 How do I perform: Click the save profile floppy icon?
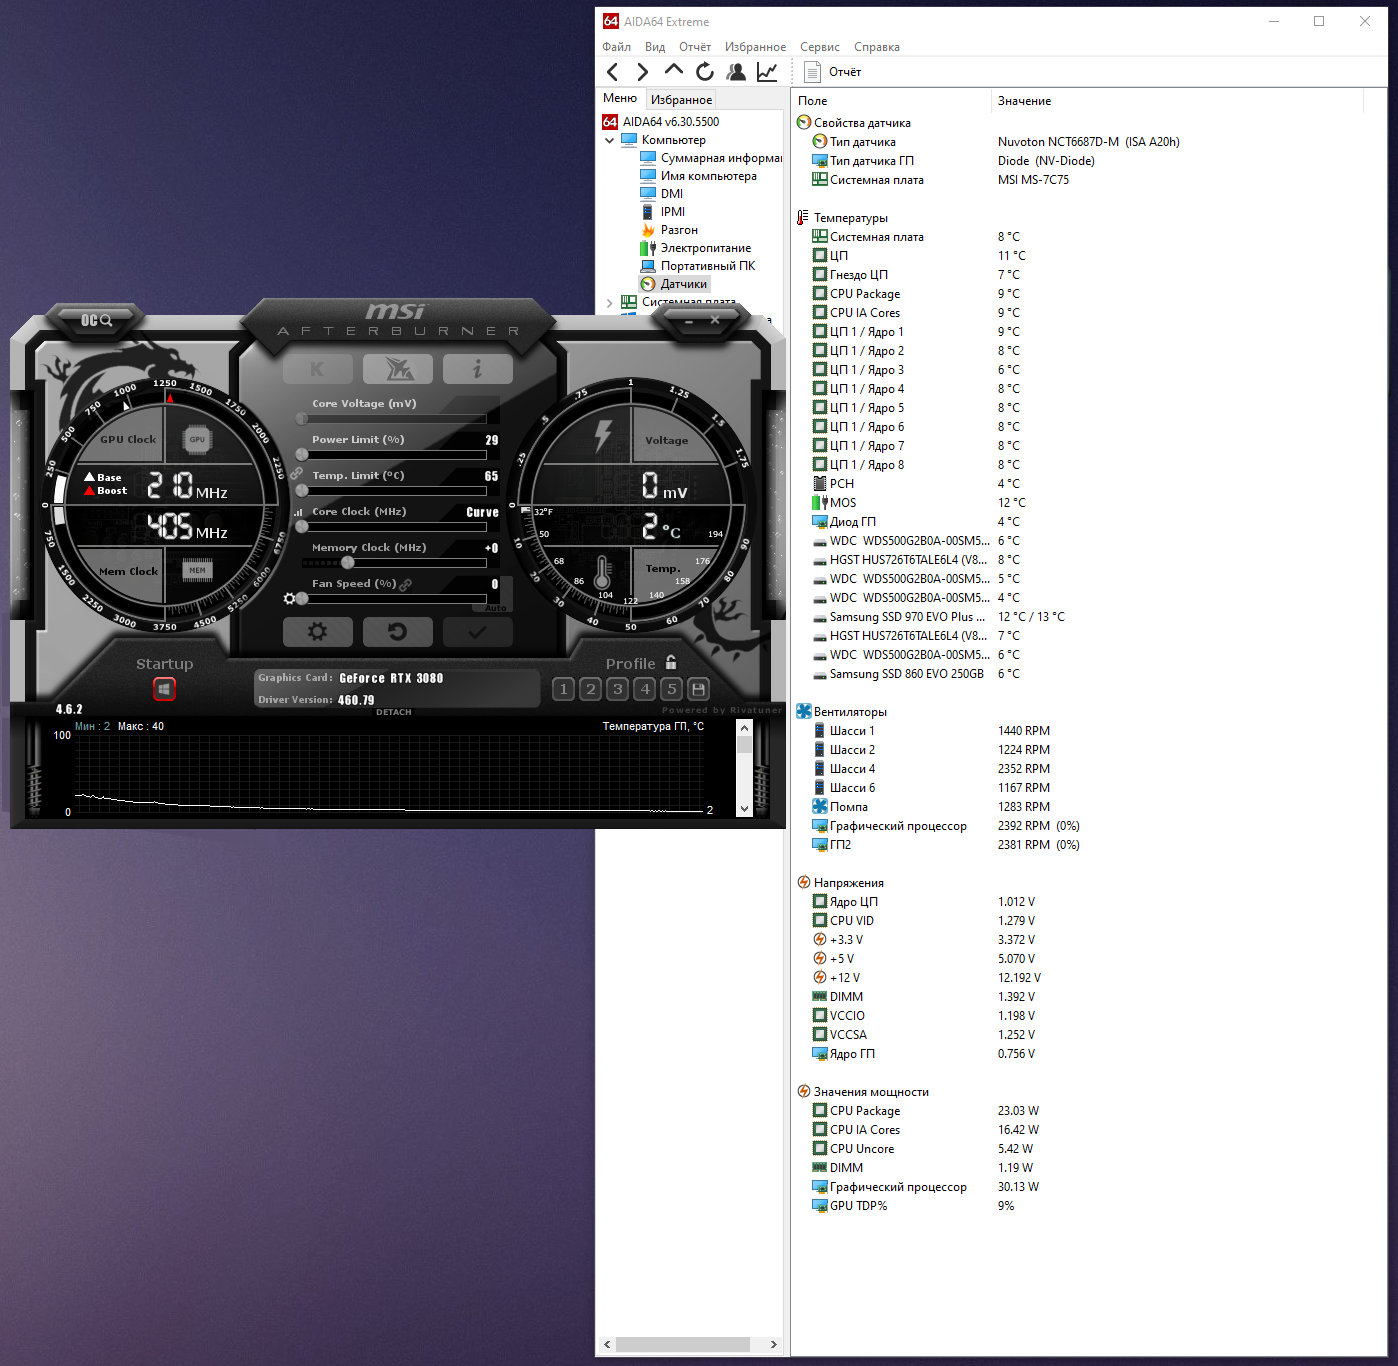coord(699,689)
